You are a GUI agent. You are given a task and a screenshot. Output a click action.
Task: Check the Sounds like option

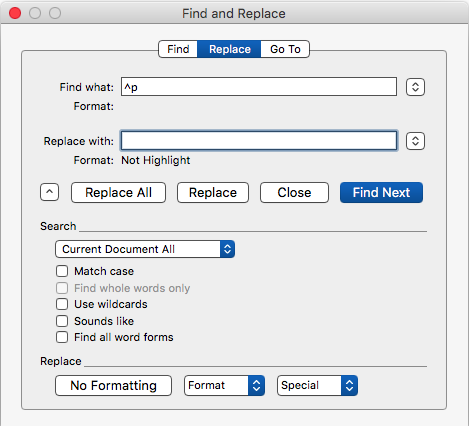[62, 321]
